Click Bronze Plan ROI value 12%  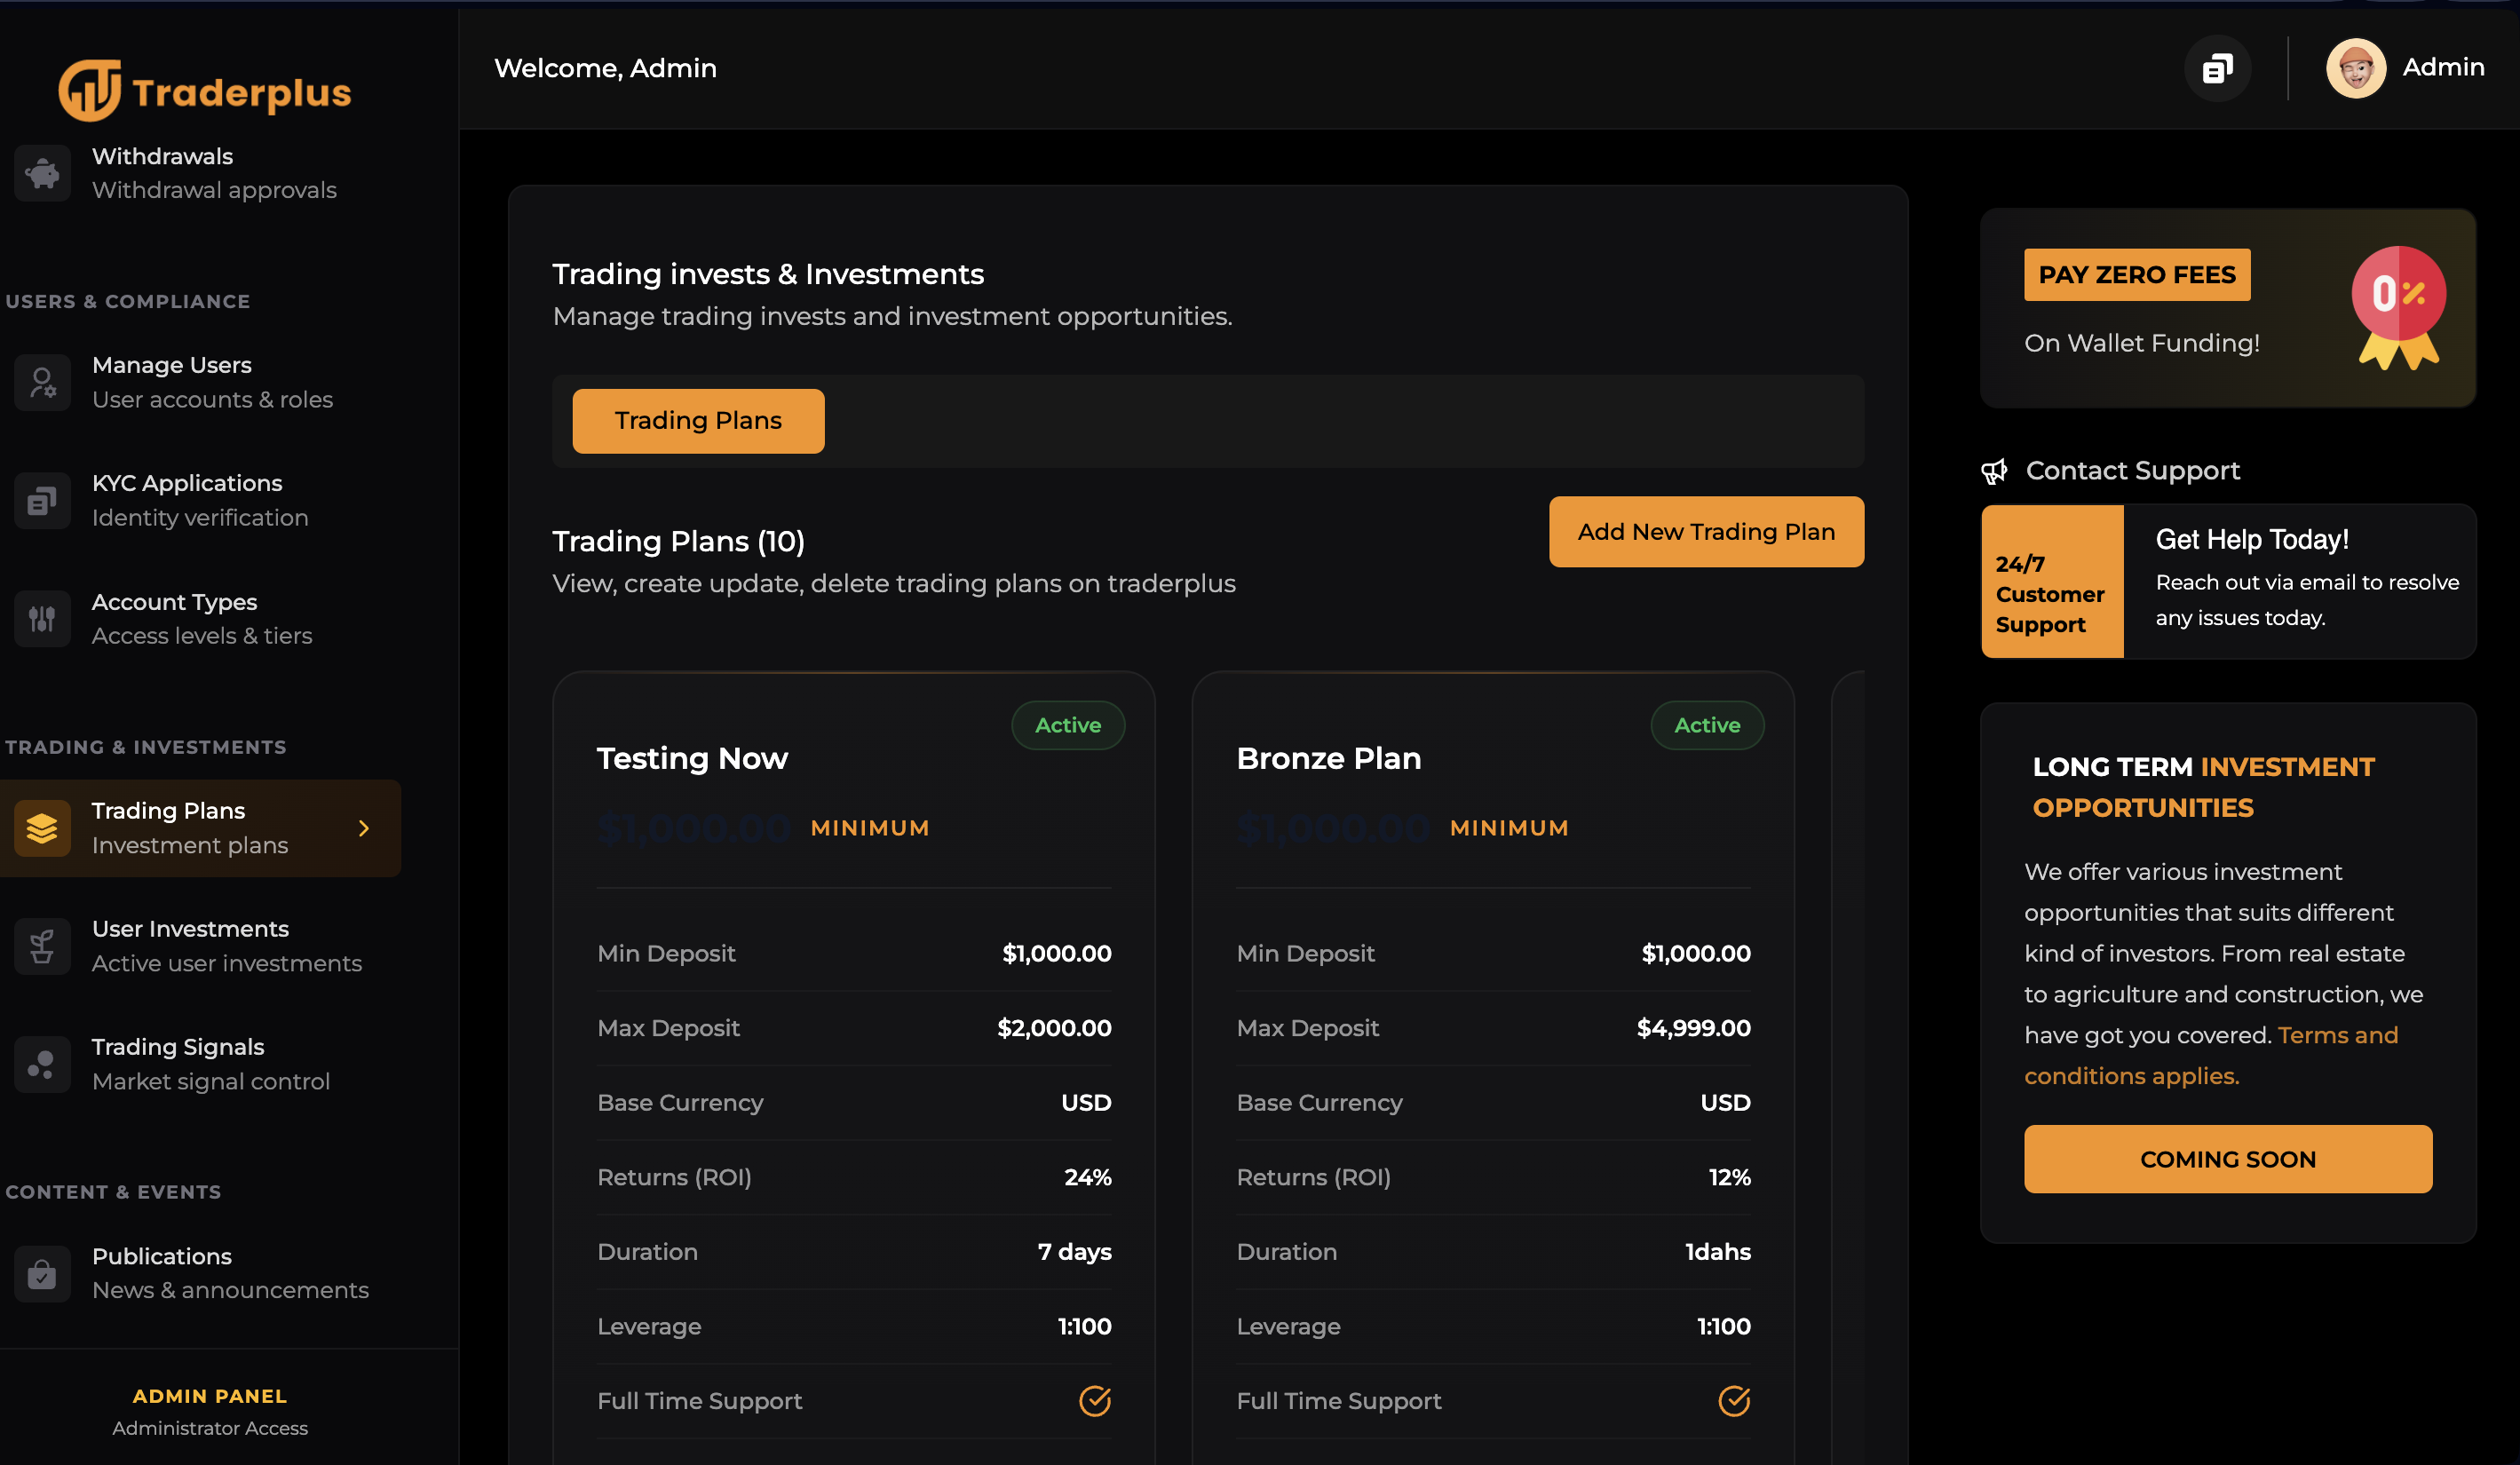pos(1730,1177)
